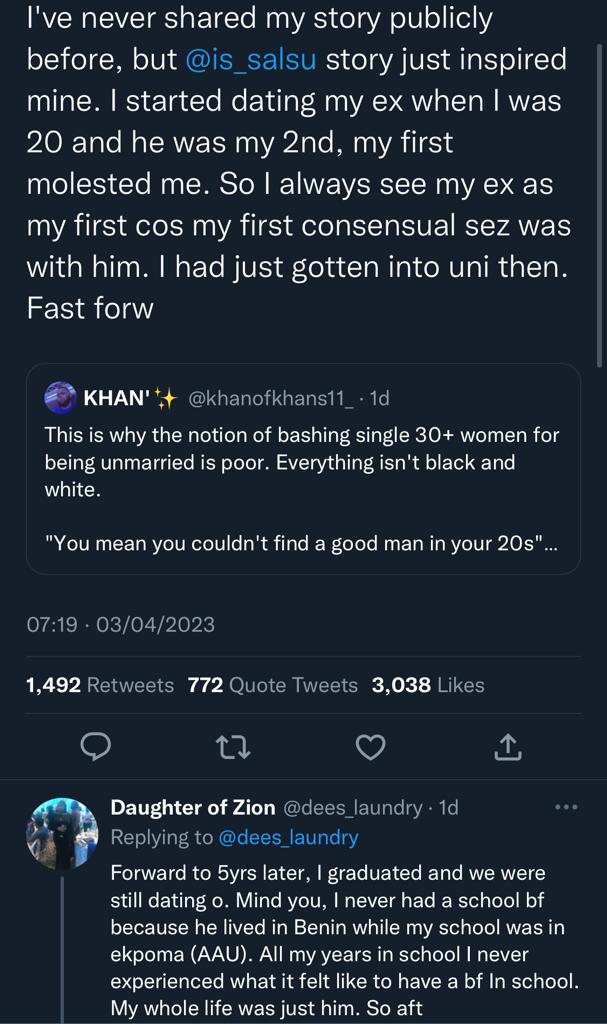Tap the KHAN display name in the quote
The image size is (607, 1024).
pos(117,398)
